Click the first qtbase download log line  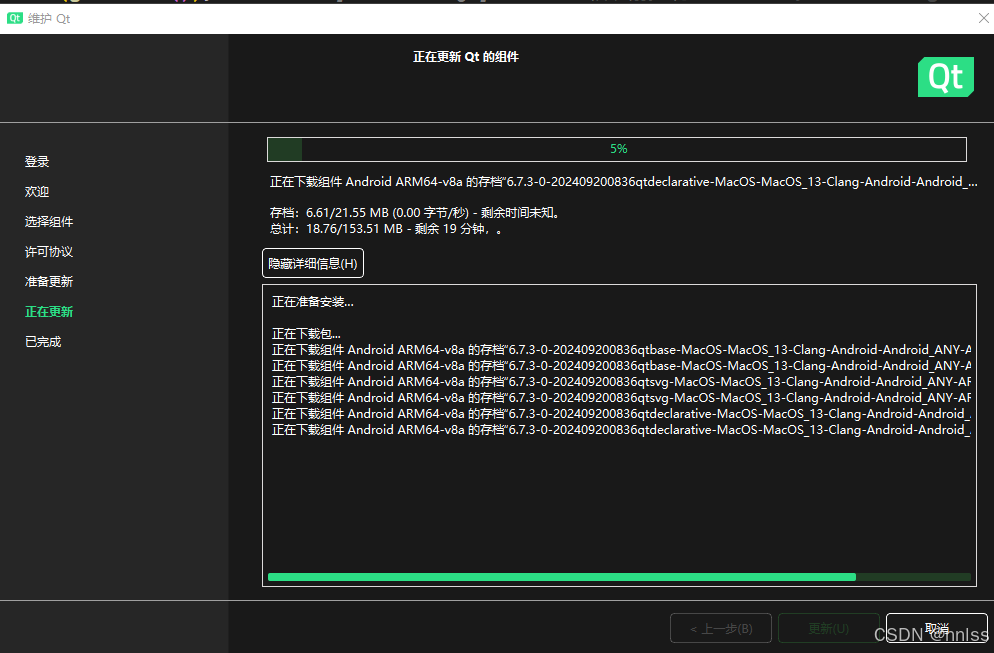pos(621,349)
